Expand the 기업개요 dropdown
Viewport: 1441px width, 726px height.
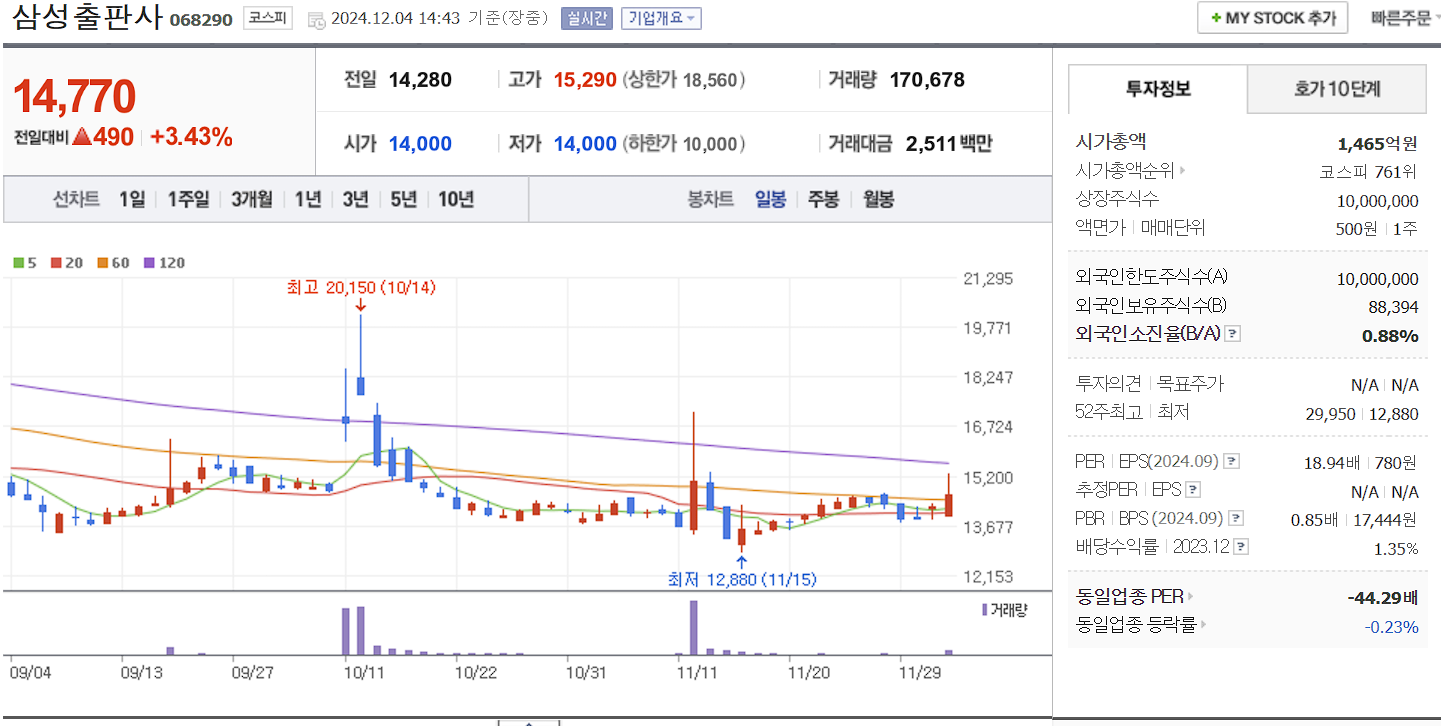click(661, 20)
